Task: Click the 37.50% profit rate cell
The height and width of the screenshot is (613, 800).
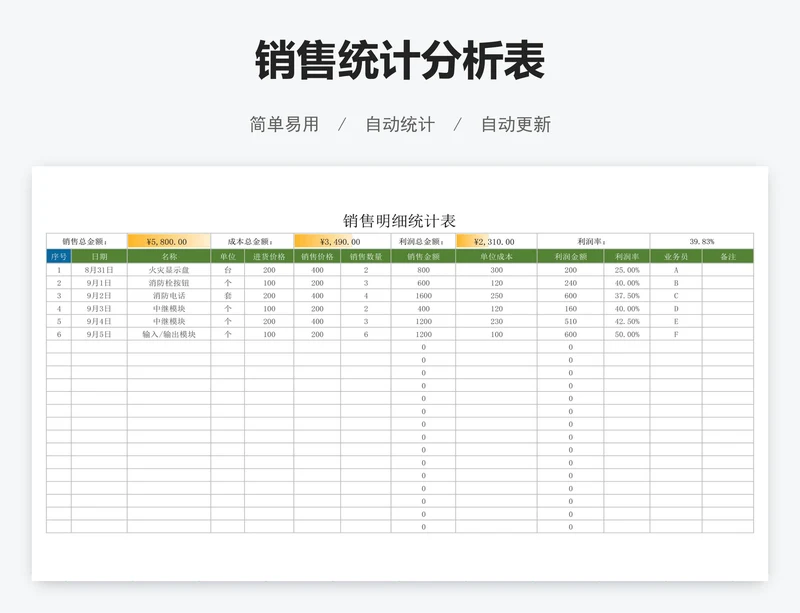Action: pos(627,296)
